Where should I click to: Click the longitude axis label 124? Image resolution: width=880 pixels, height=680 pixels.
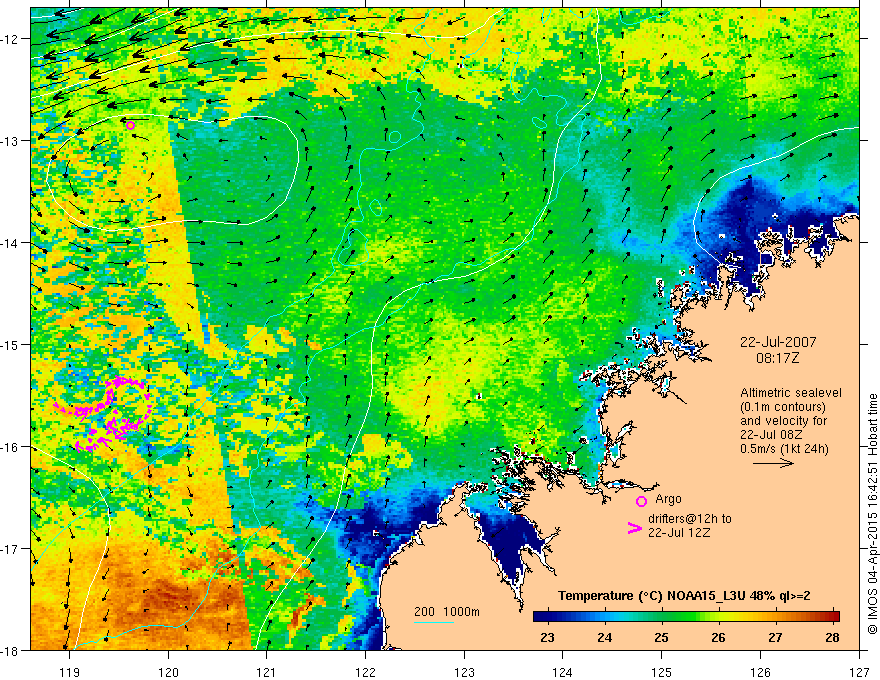[563, 672]
